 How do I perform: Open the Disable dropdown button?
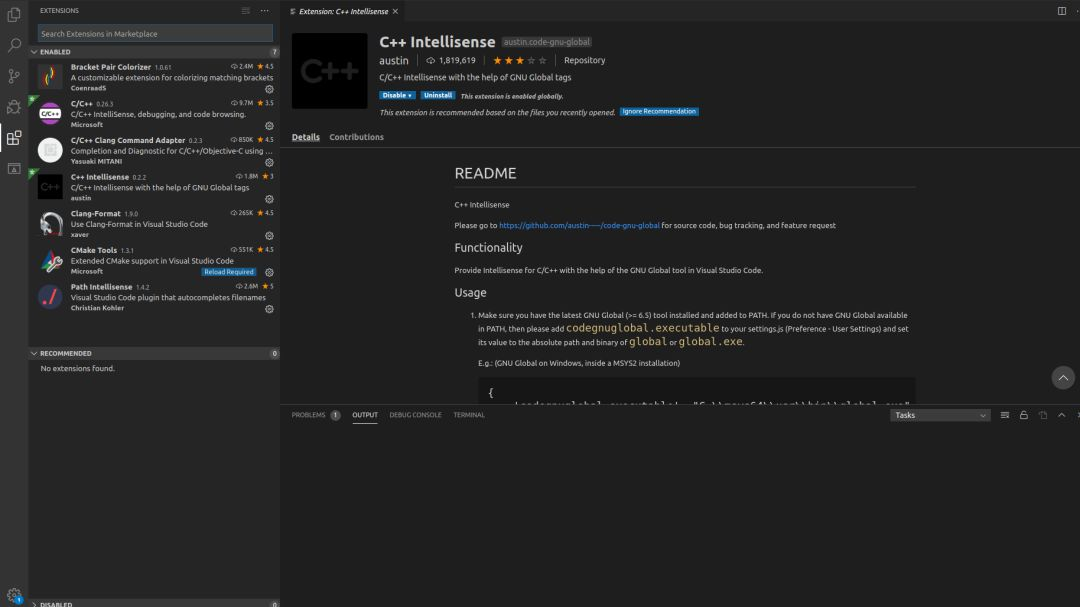tap(397, 96)
